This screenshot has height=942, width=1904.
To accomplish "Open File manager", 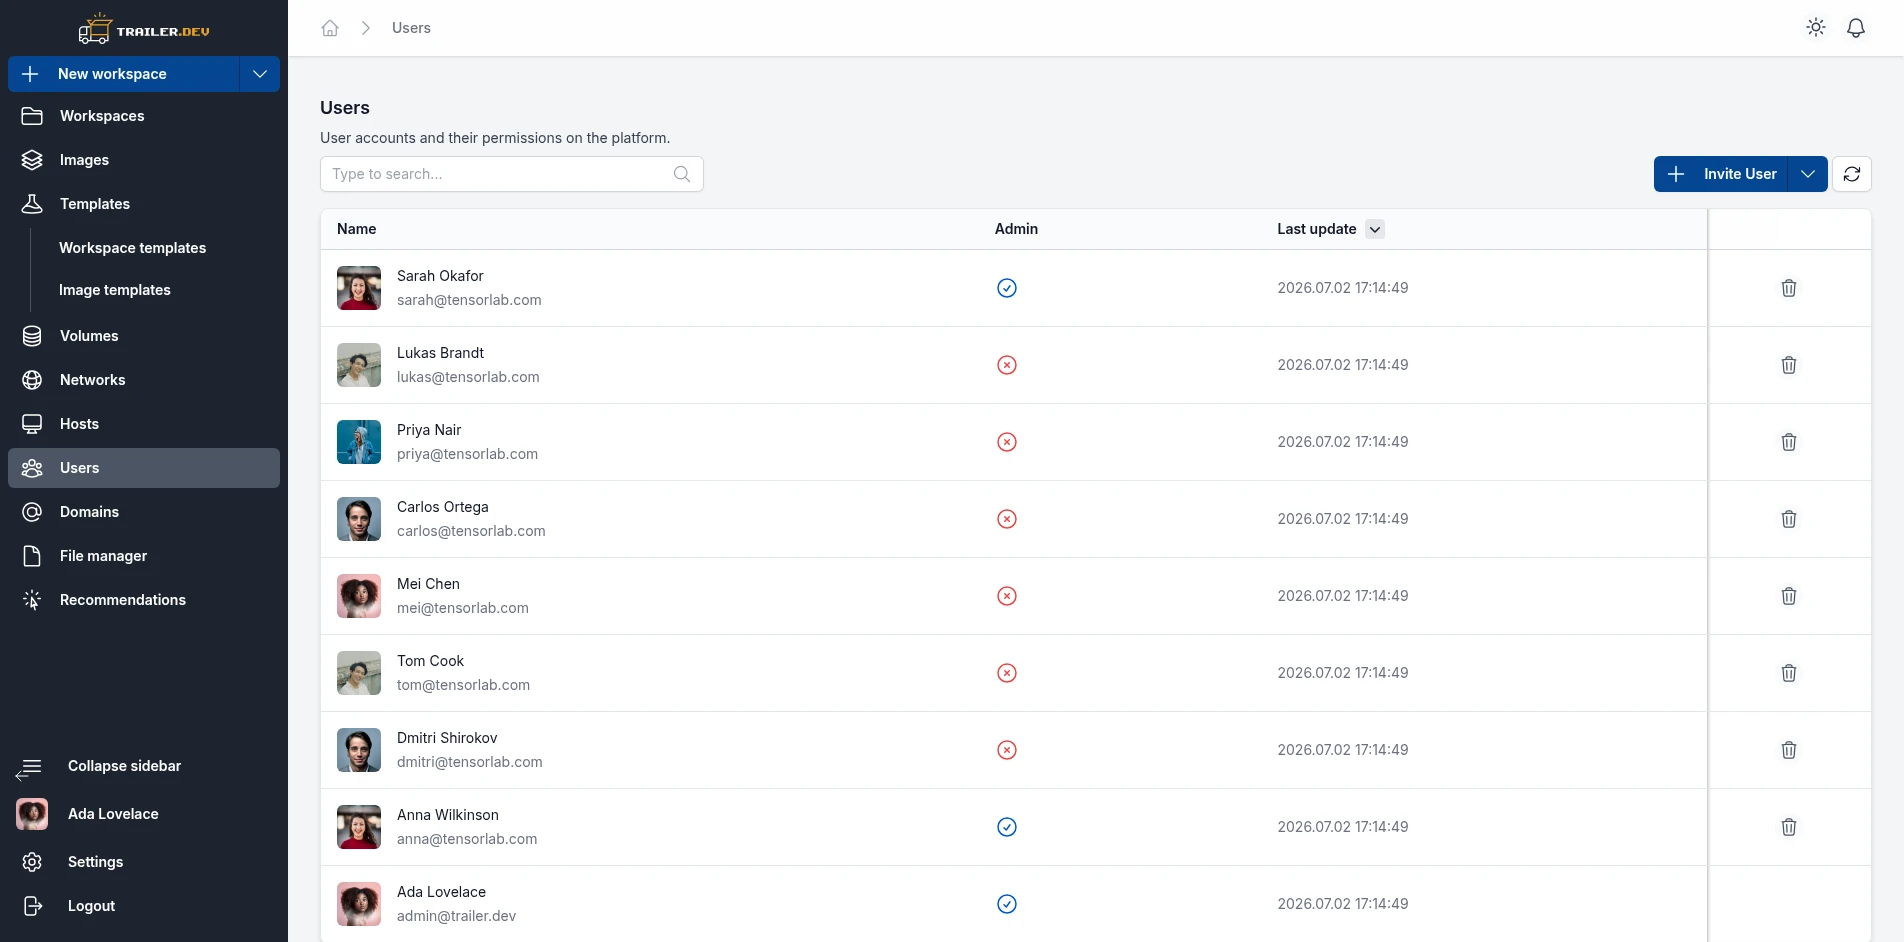I will pos(144,556).
